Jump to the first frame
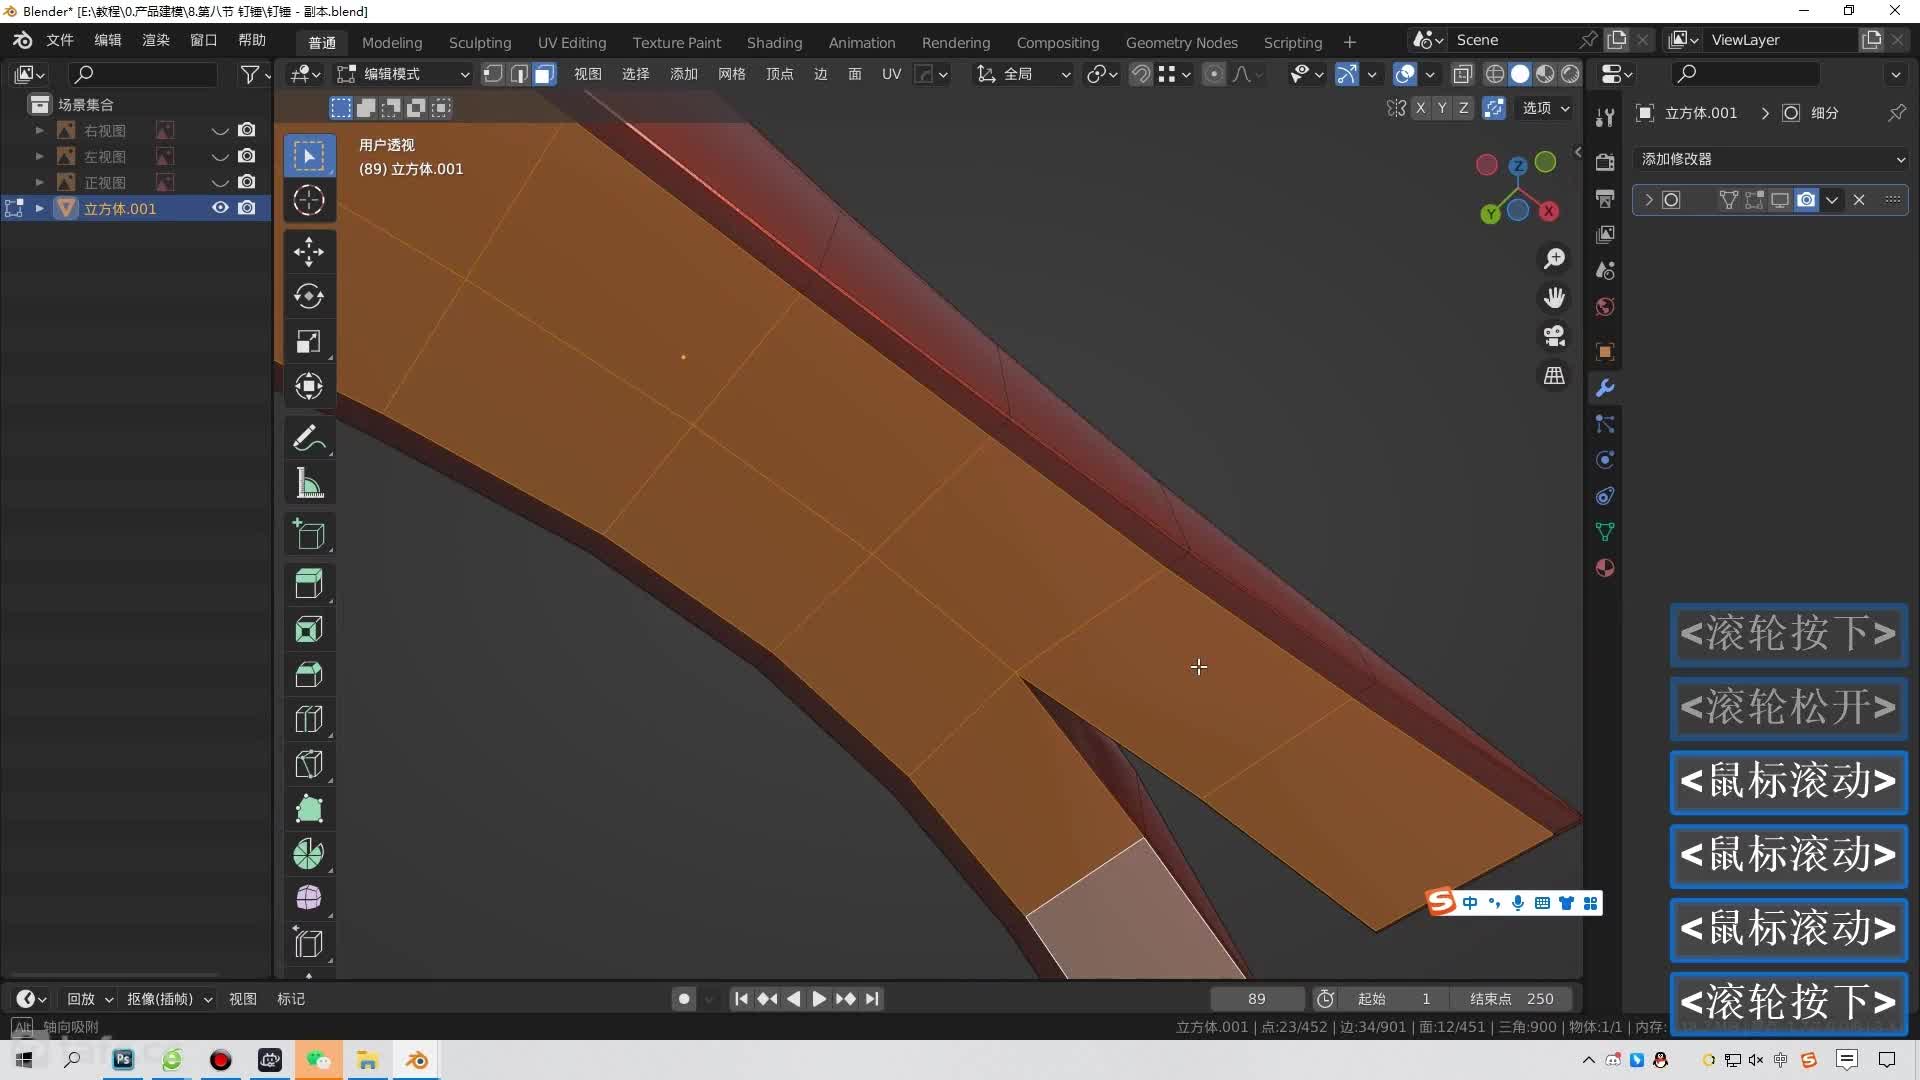This screenshot has height=1080, width=1920. [741, 998]
